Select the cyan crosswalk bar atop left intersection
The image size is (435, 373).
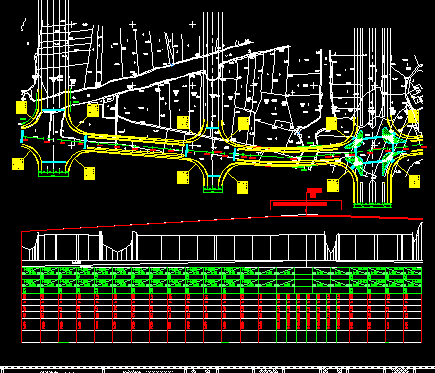click(53, 110)
